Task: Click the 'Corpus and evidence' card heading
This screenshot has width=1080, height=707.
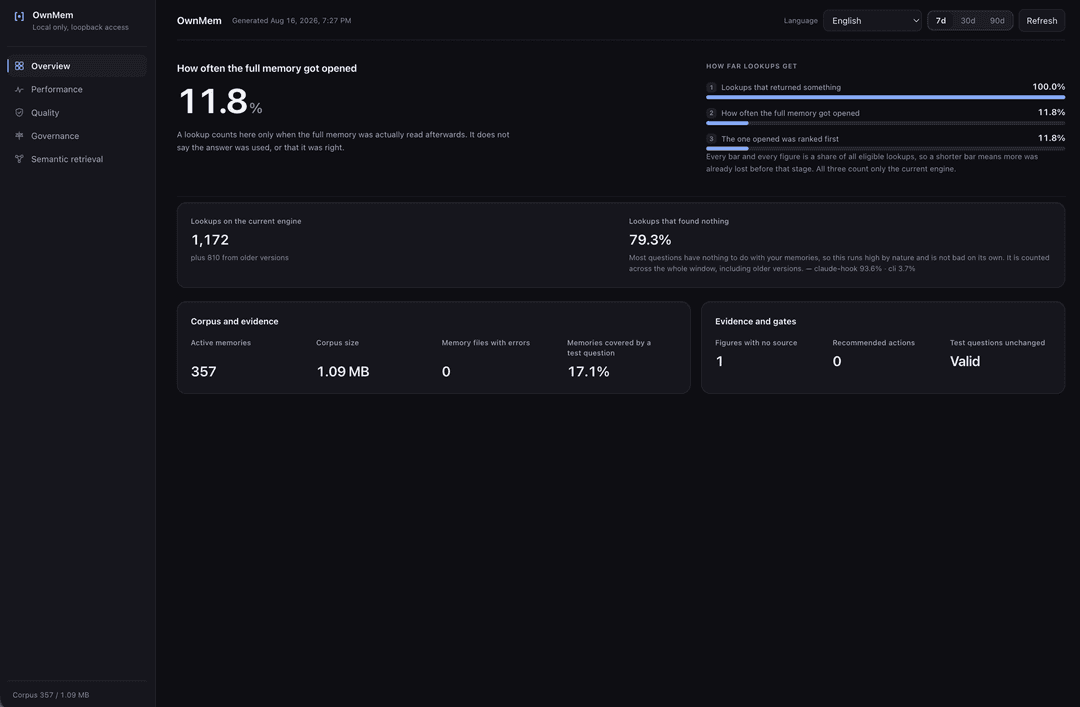Action: click(234, 321)
